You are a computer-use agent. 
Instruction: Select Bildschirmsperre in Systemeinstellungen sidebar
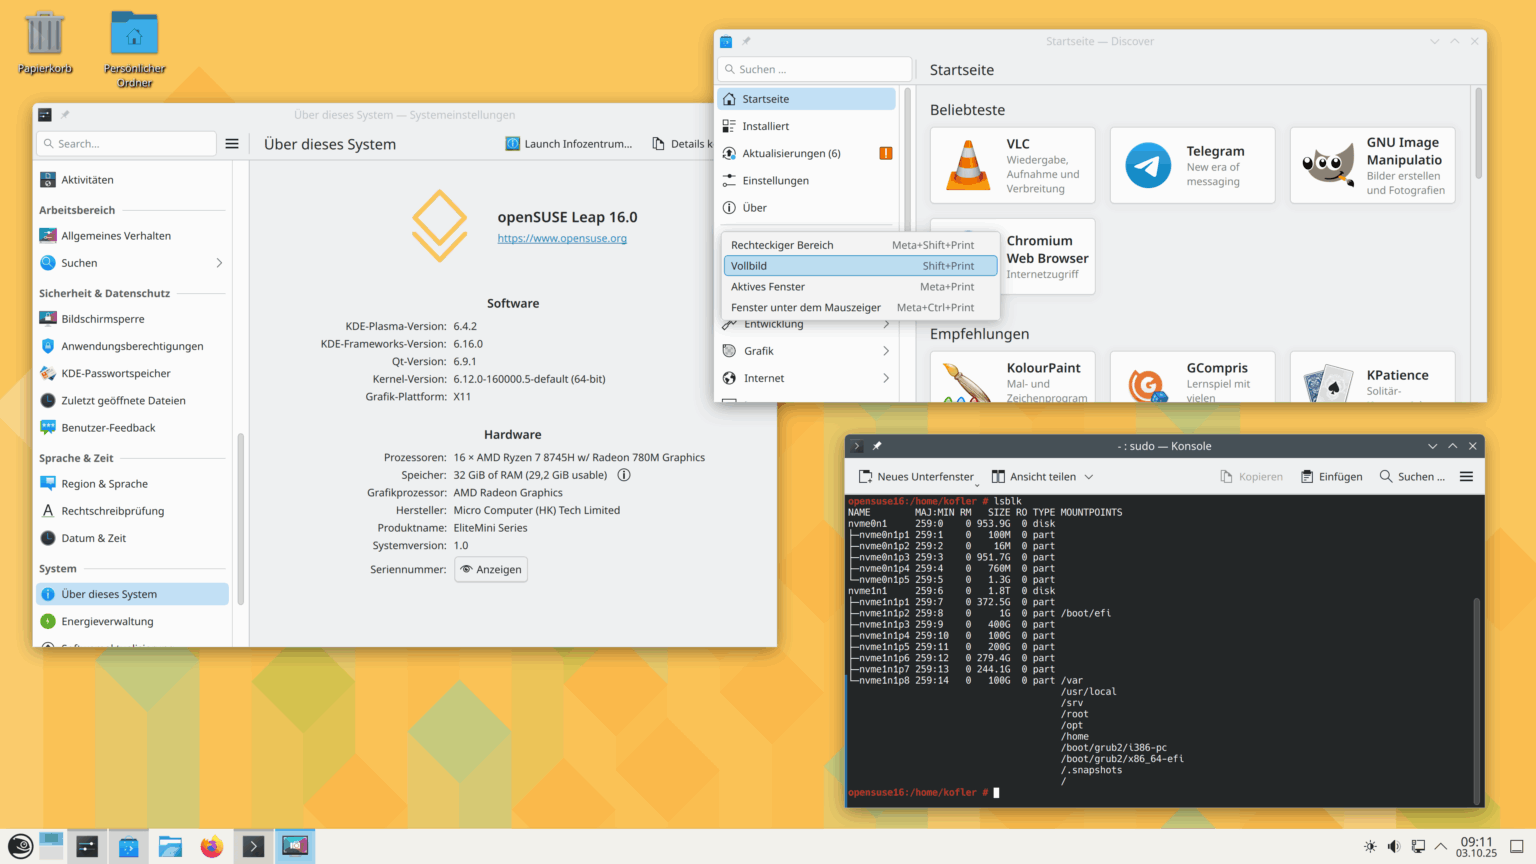click(101, 318)
